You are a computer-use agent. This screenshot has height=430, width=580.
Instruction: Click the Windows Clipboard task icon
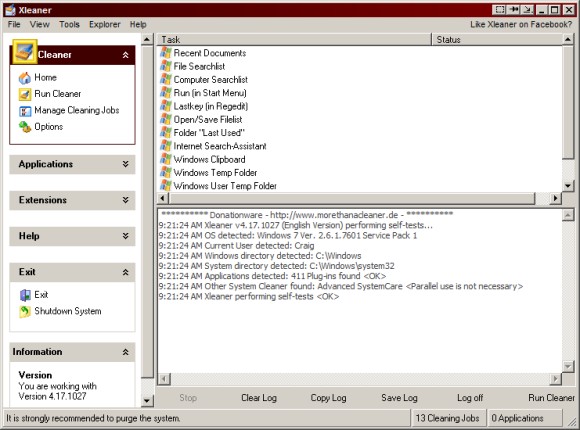point(165,159)
